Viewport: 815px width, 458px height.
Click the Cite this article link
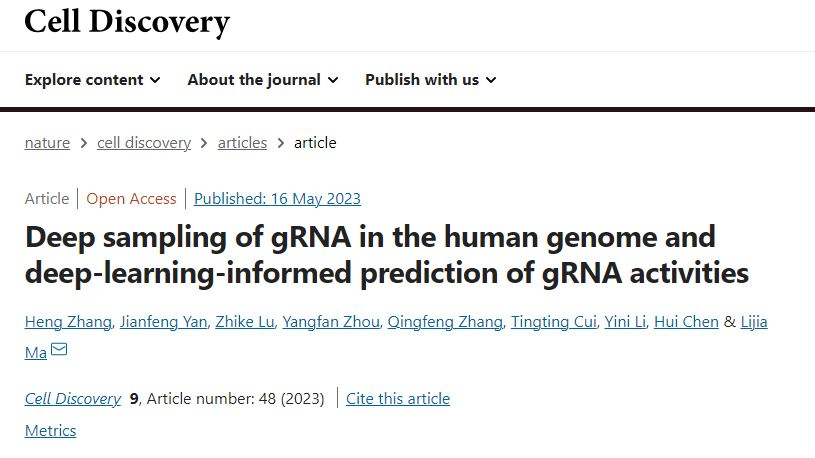398,399
